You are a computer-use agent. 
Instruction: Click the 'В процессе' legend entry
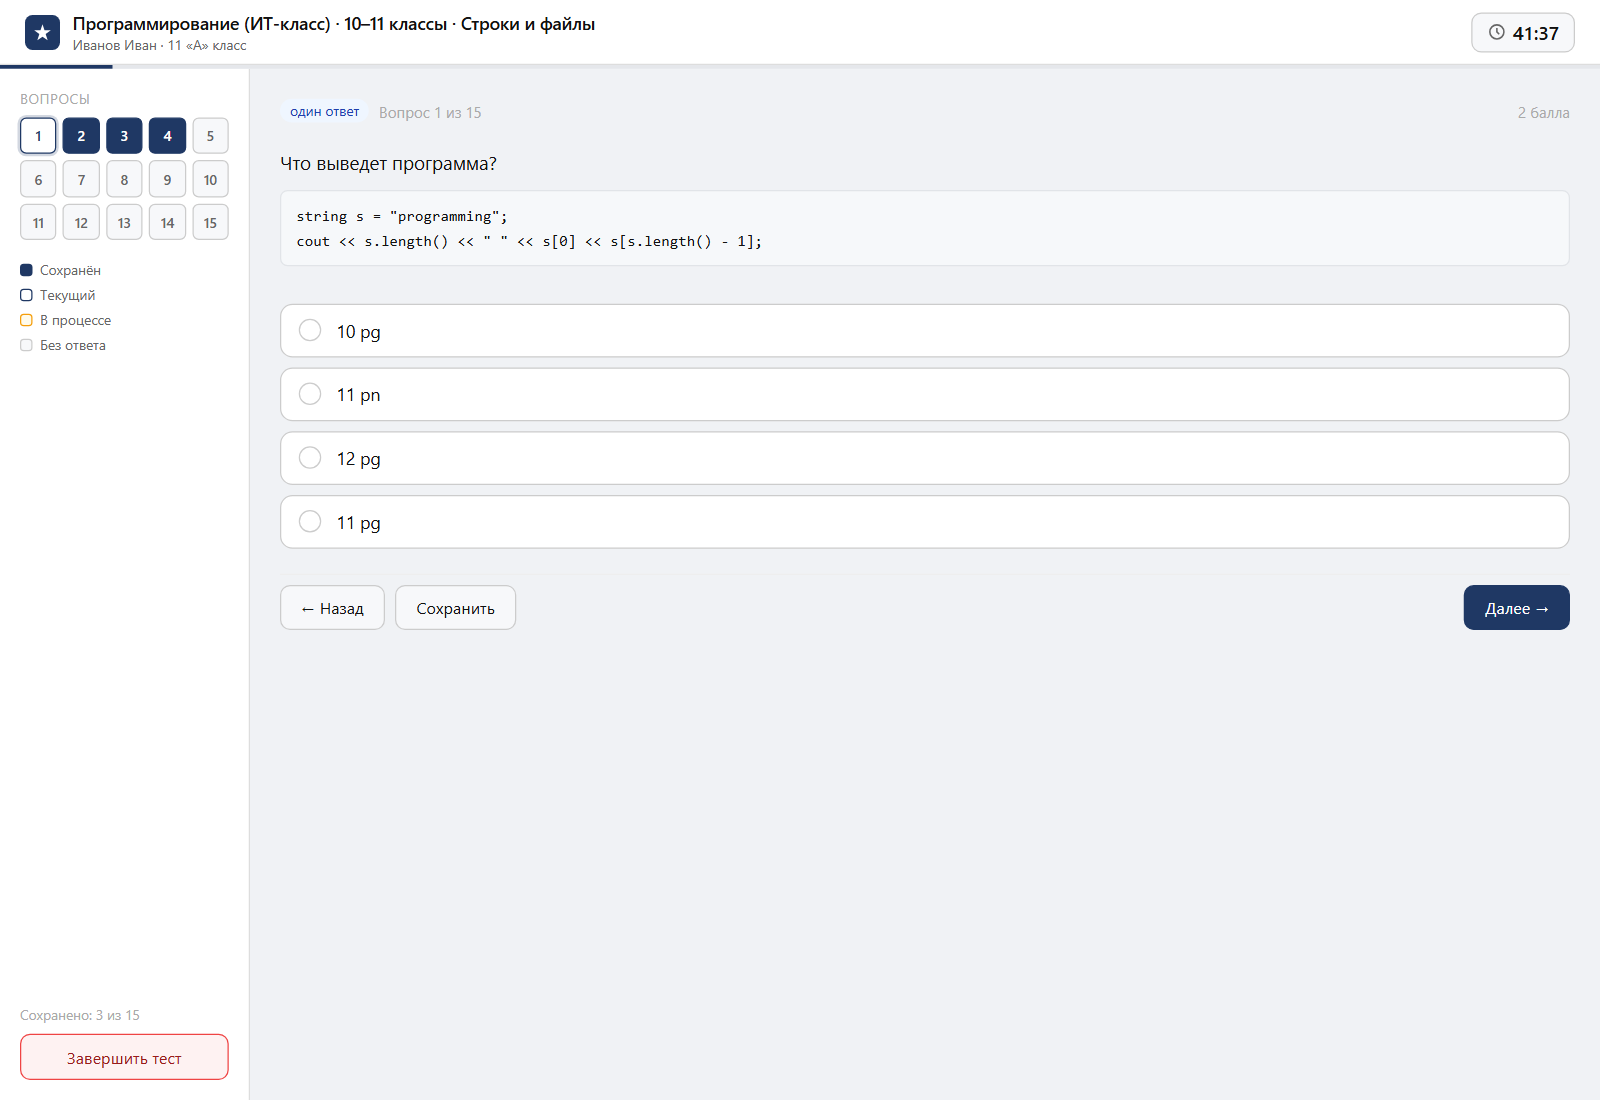coord(66,320)
